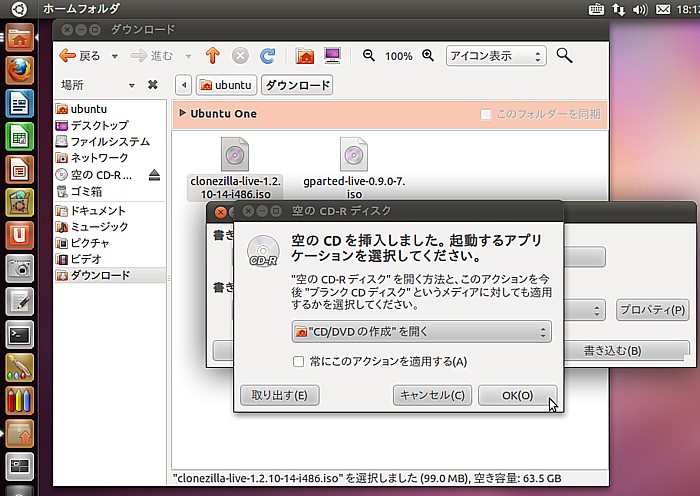Open the Home folder toolbar icon
The height and width of the screenshot is (496, 700).
[305, 56]
